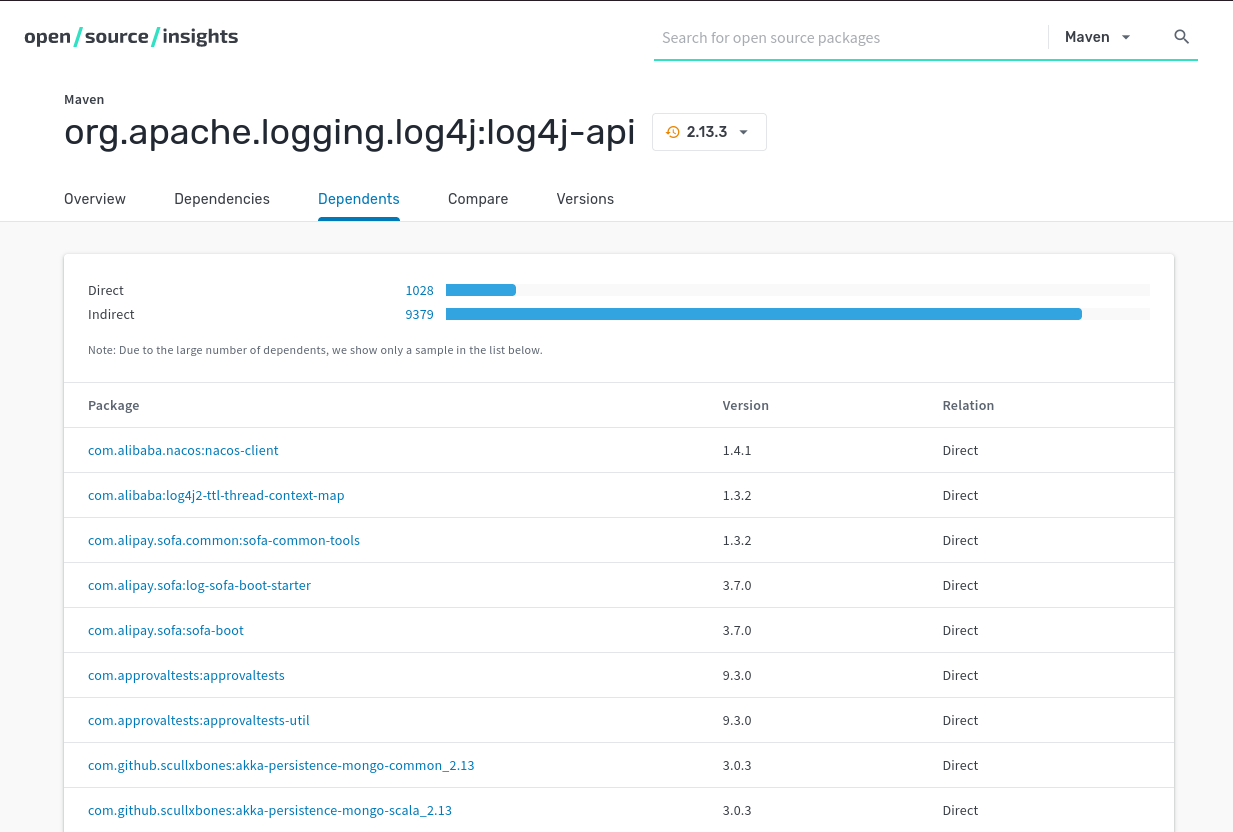Screen dimensions: 1233x832
Task: Click the note about sampled dependents
Action: coord(315,350)
